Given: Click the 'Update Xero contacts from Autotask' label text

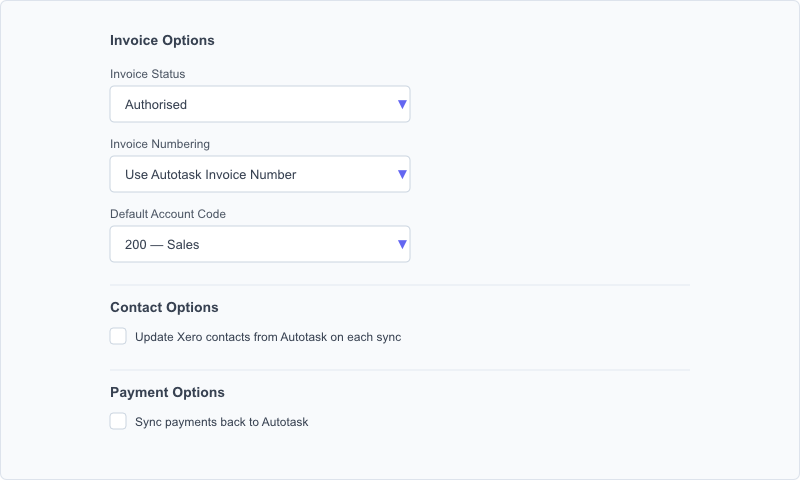Looking at the screenshot, I should click(x=268, y=337).
